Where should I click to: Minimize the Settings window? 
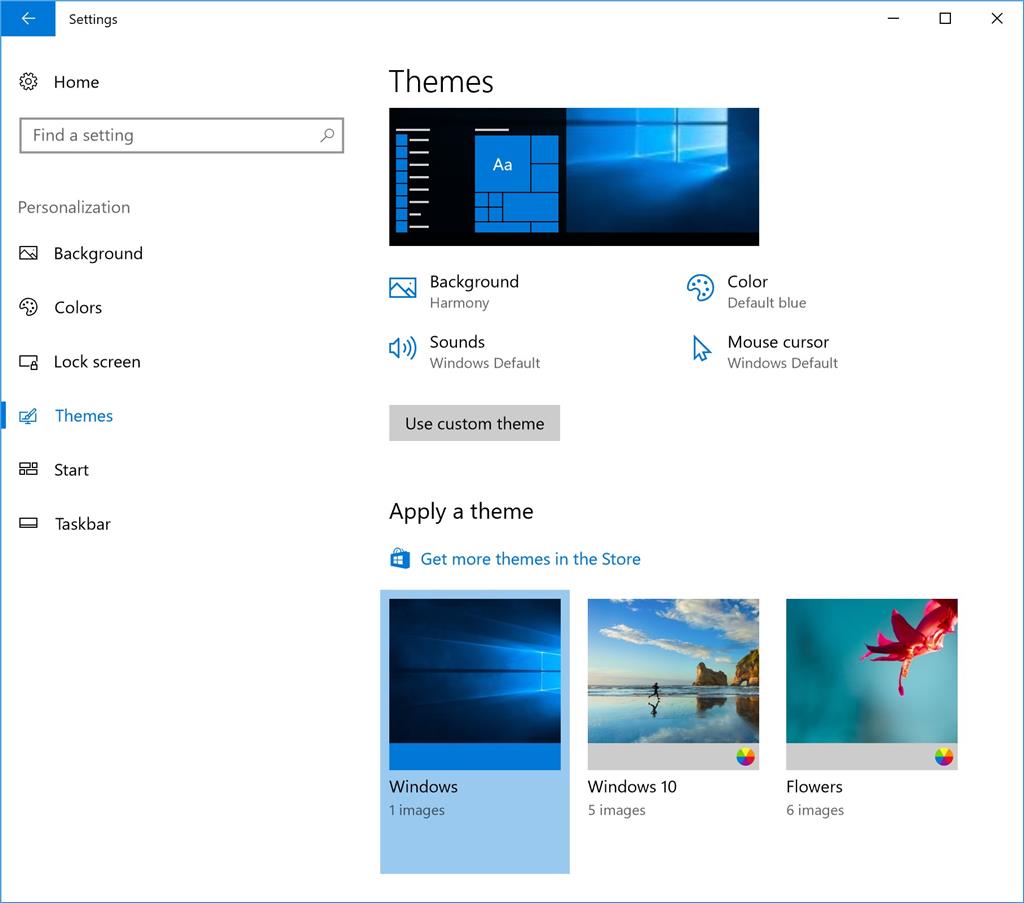(893, 18)
